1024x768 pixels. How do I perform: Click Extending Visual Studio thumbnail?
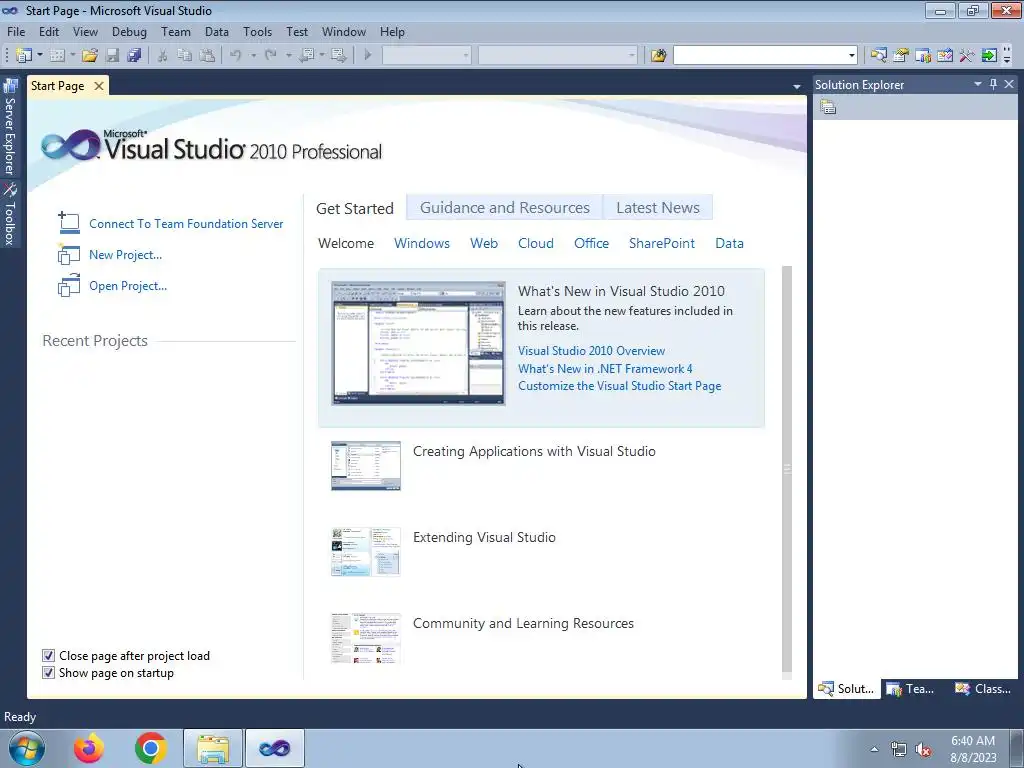pos(366,552)
